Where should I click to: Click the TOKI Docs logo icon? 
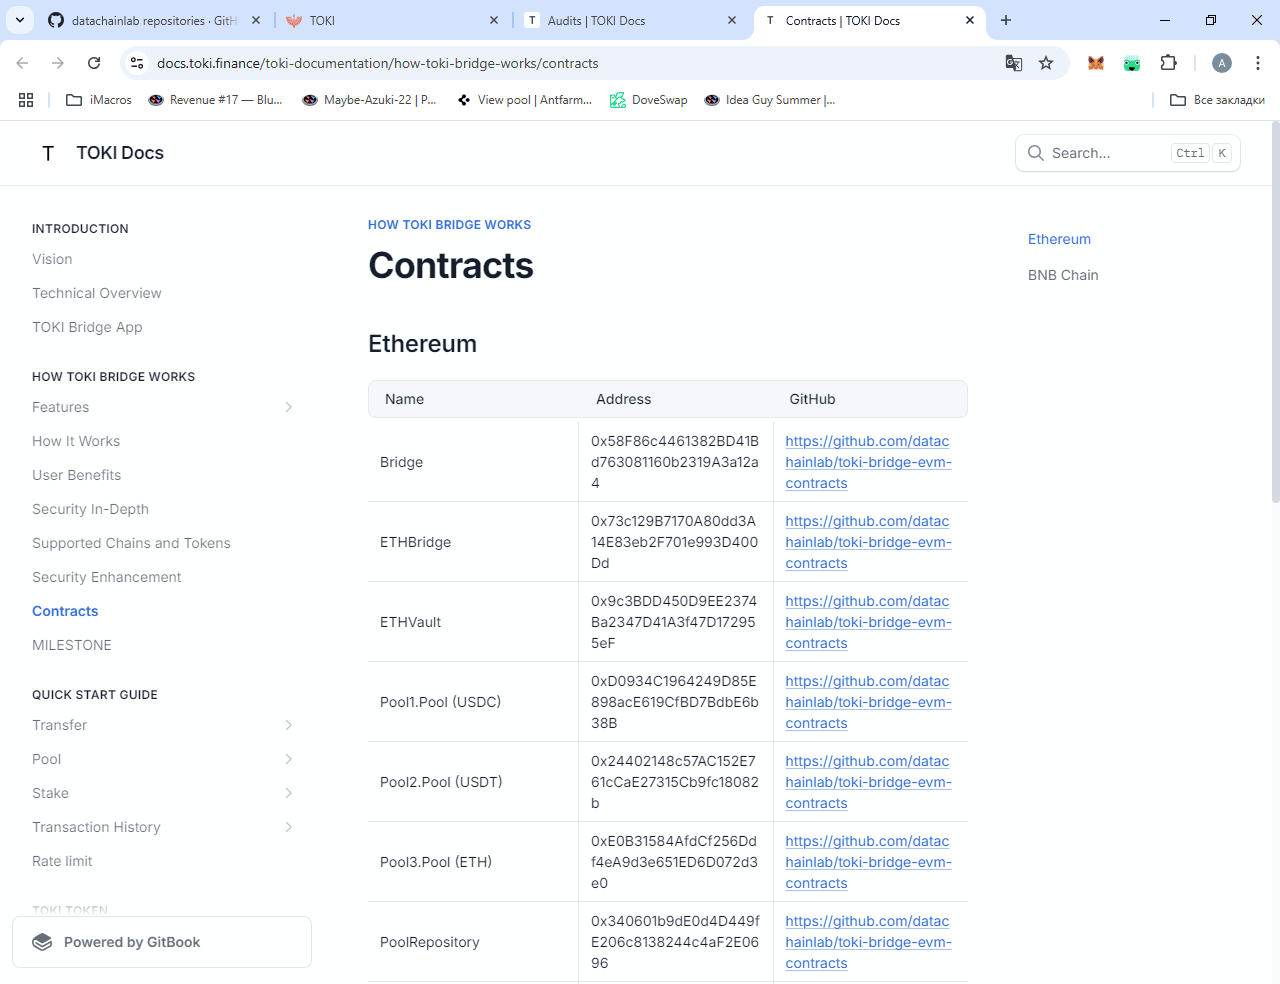48,153
